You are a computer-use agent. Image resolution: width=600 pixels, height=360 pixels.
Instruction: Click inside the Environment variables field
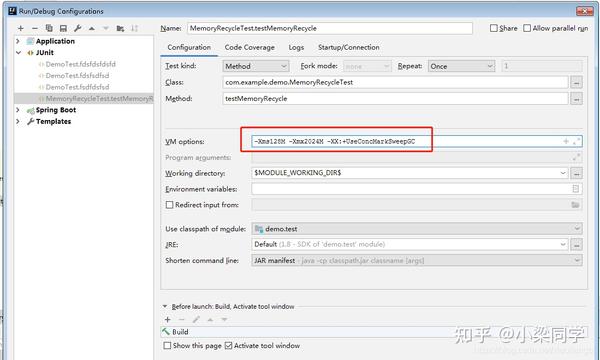tap(411, 189)
